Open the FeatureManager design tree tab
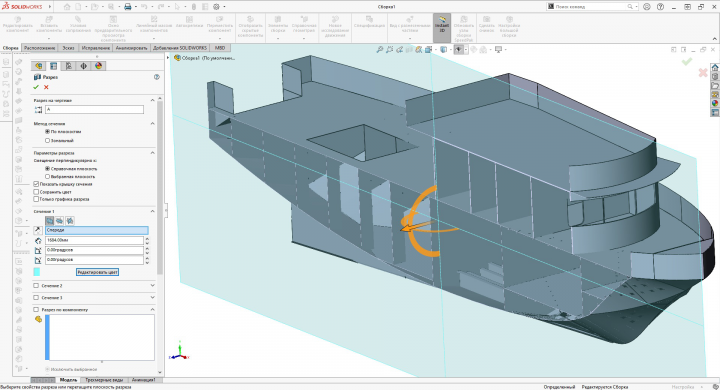 click(x=39, y=66)
